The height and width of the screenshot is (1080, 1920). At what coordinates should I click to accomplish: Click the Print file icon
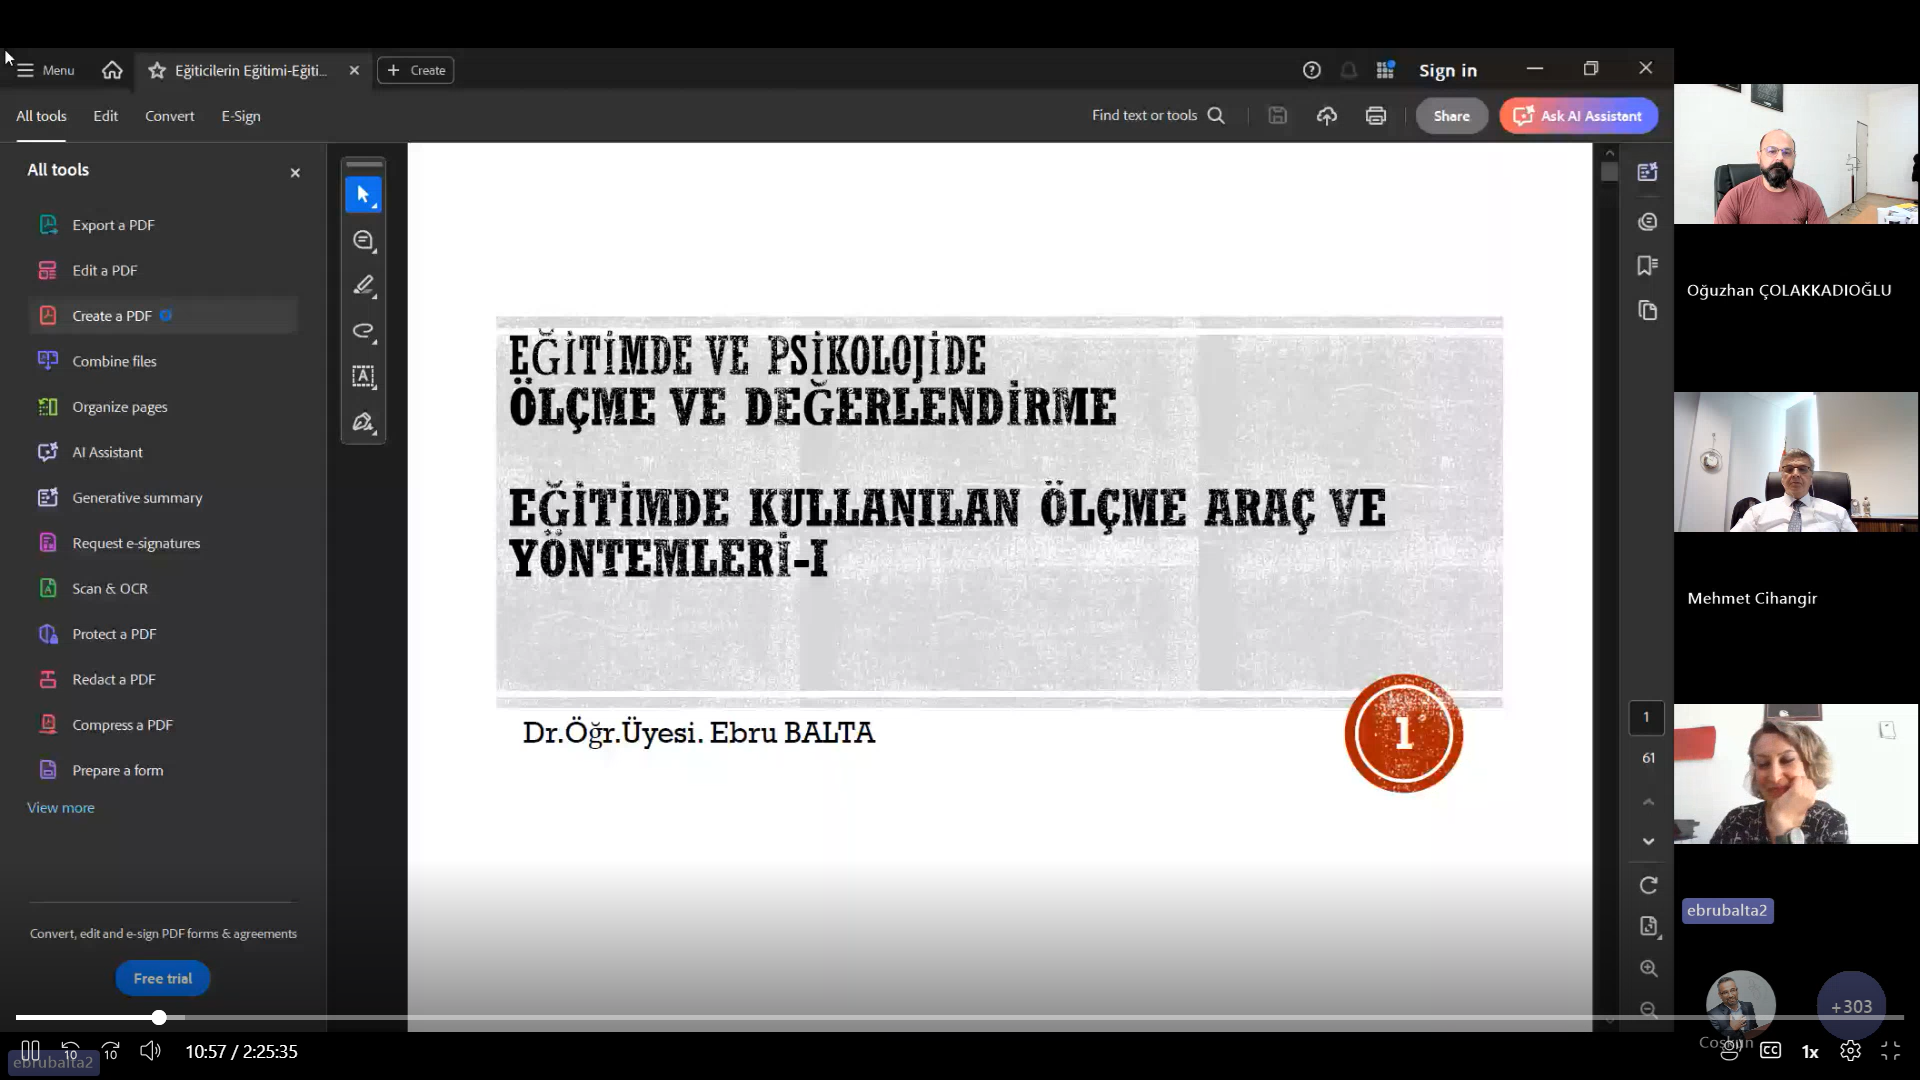[1375, 116]
